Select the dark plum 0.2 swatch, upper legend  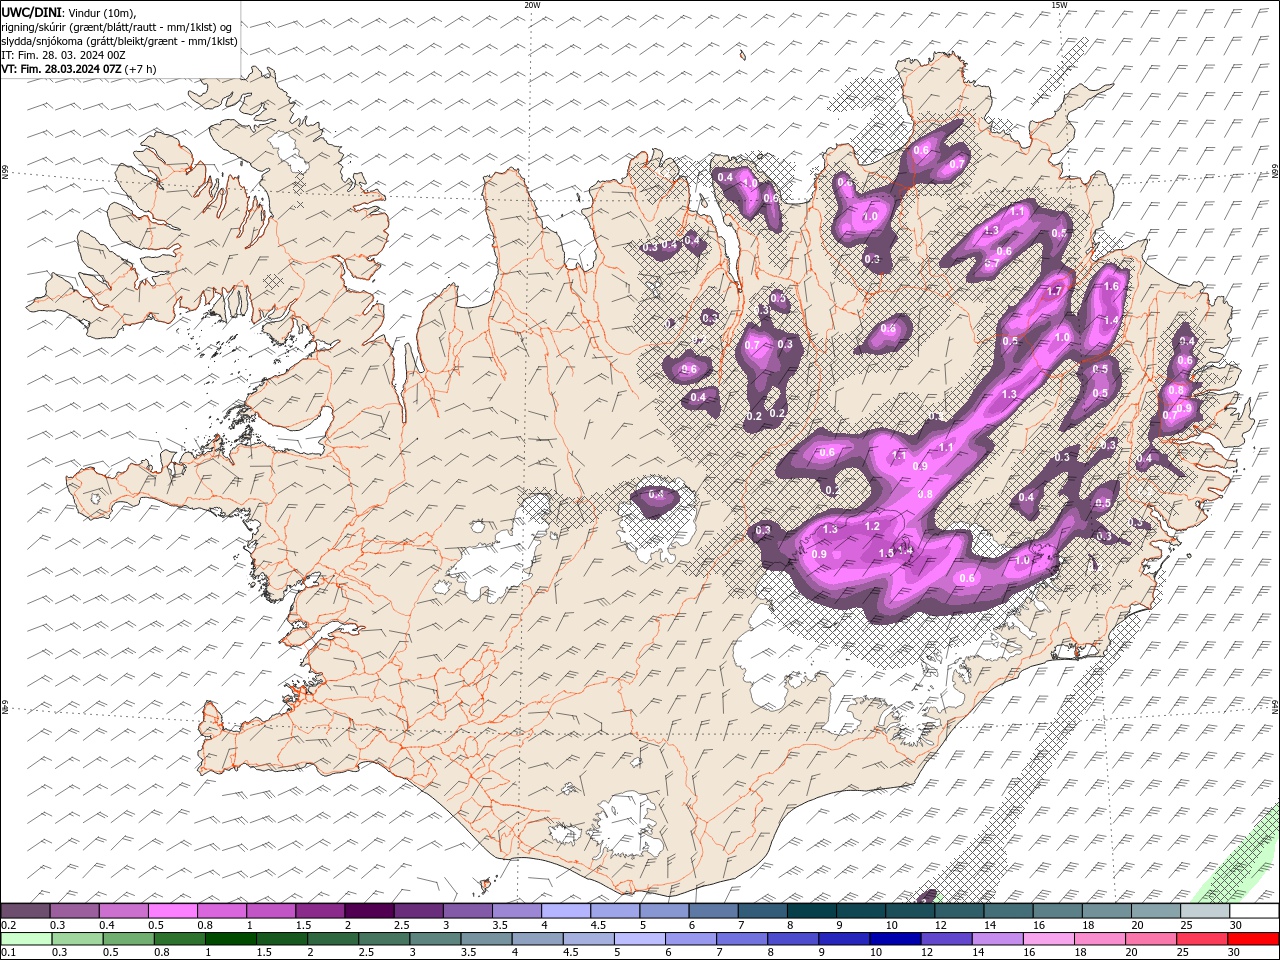25,911
